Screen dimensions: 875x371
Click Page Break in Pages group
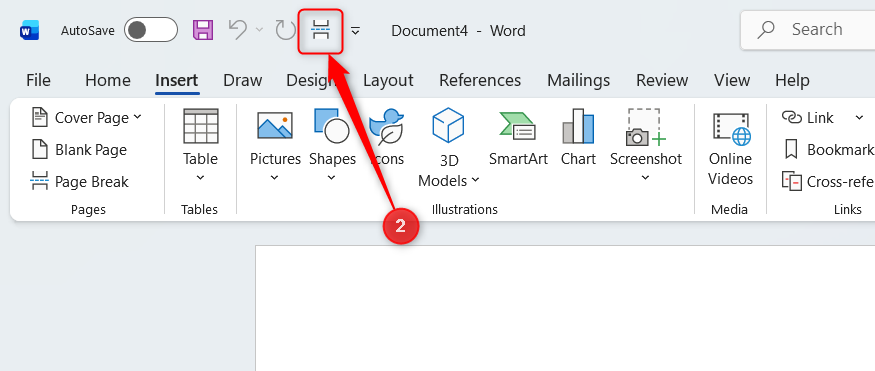[x=79, y=182]
